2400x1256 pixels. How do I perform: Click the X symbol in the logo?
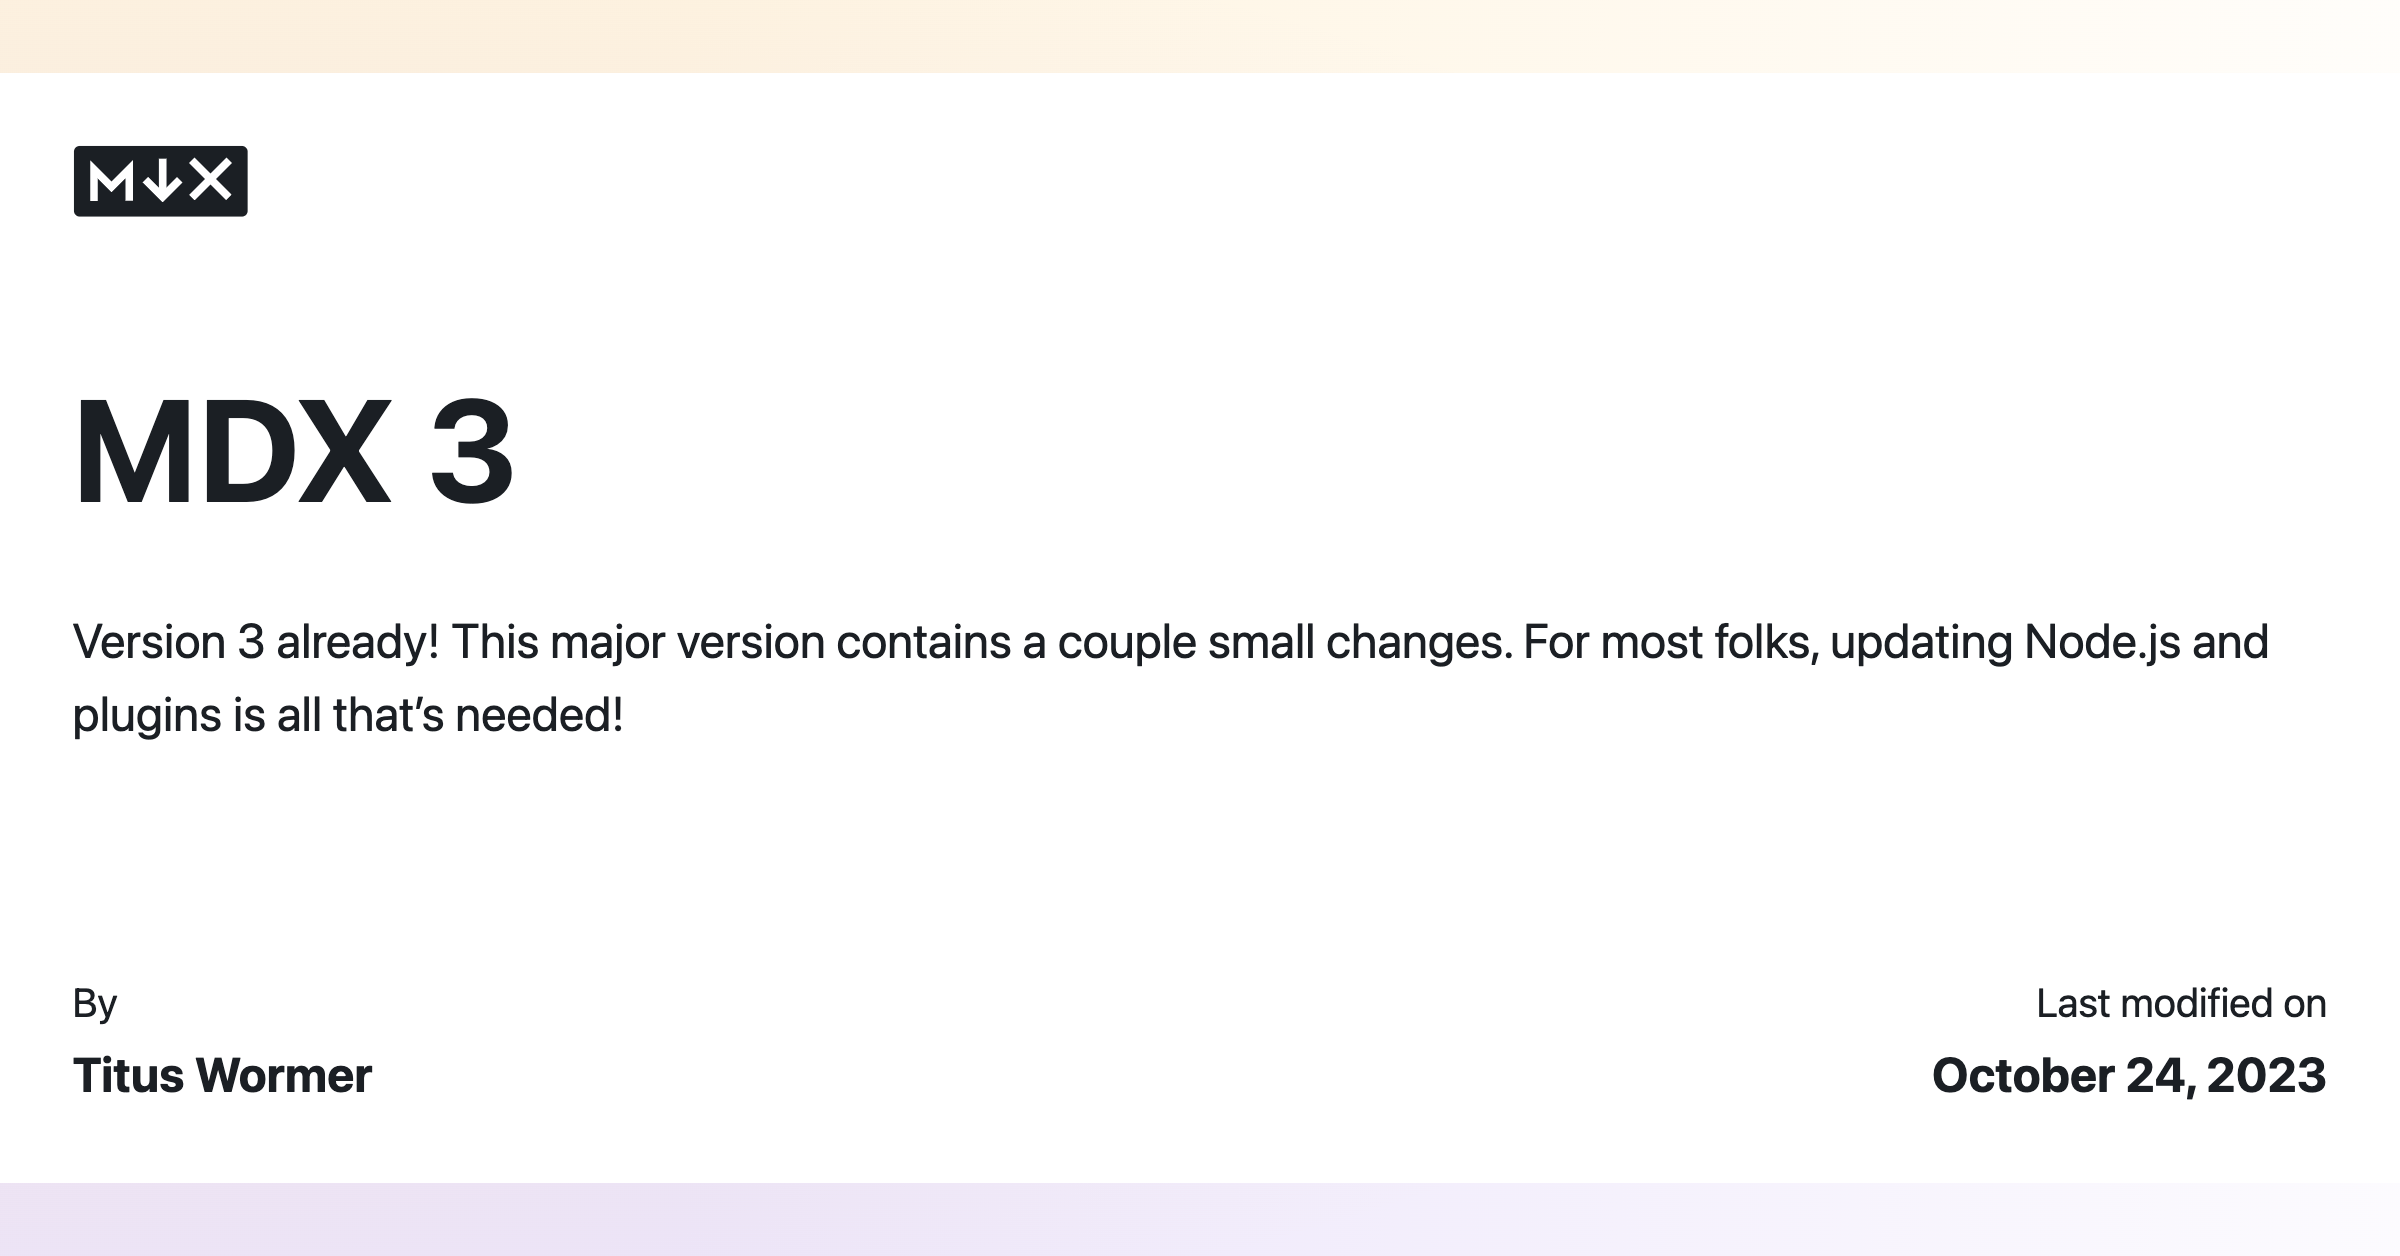click(210, 181)
